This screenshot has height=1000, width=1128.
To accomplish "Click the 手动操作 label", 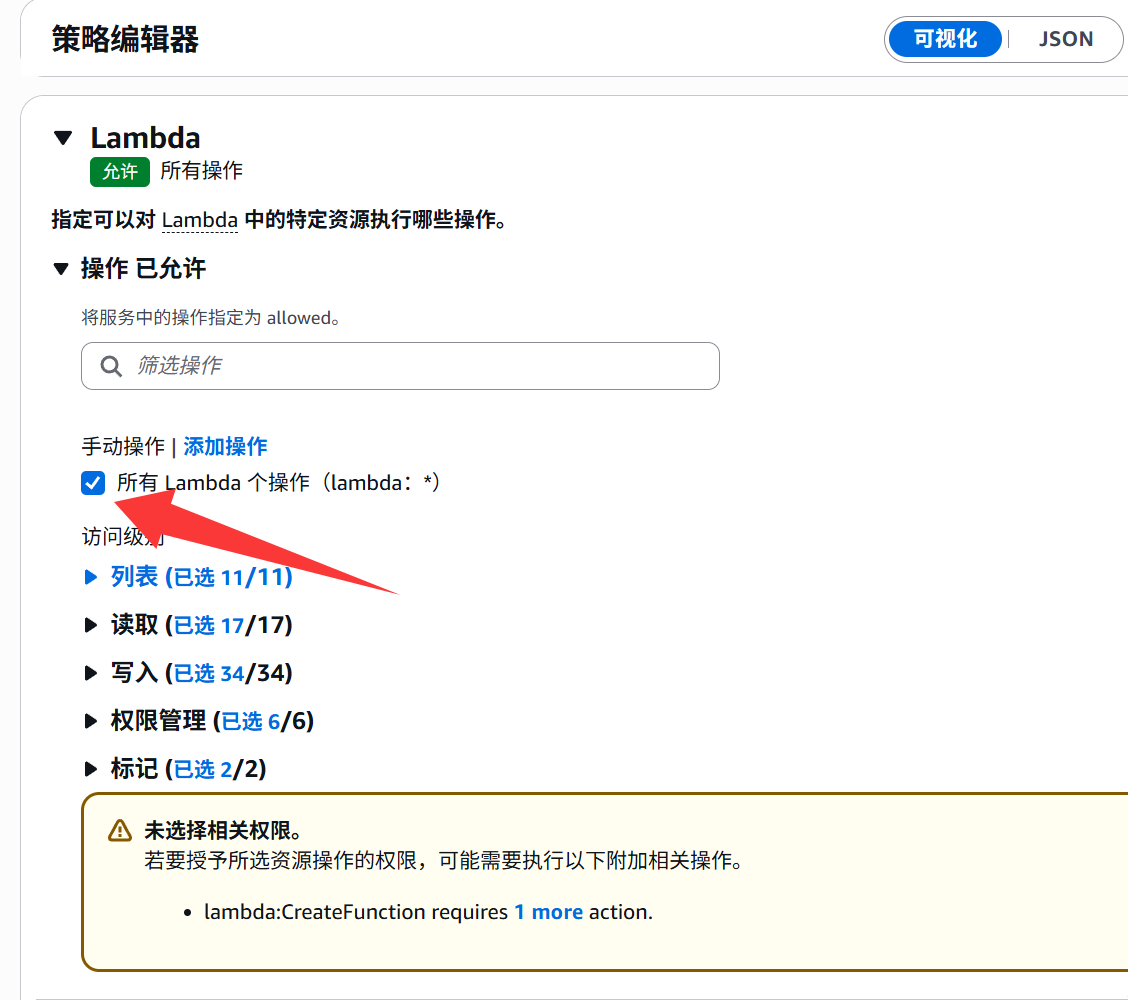I will [x=123, y=447].
